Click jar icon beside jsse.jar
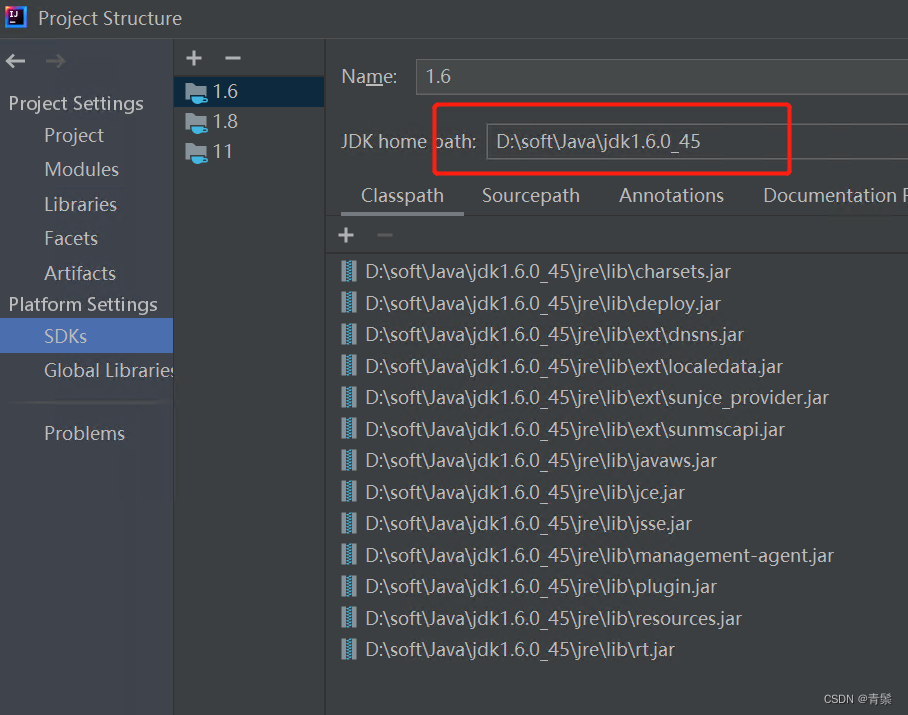The width and height of the screenshot is (908, 715). (349, 523)
